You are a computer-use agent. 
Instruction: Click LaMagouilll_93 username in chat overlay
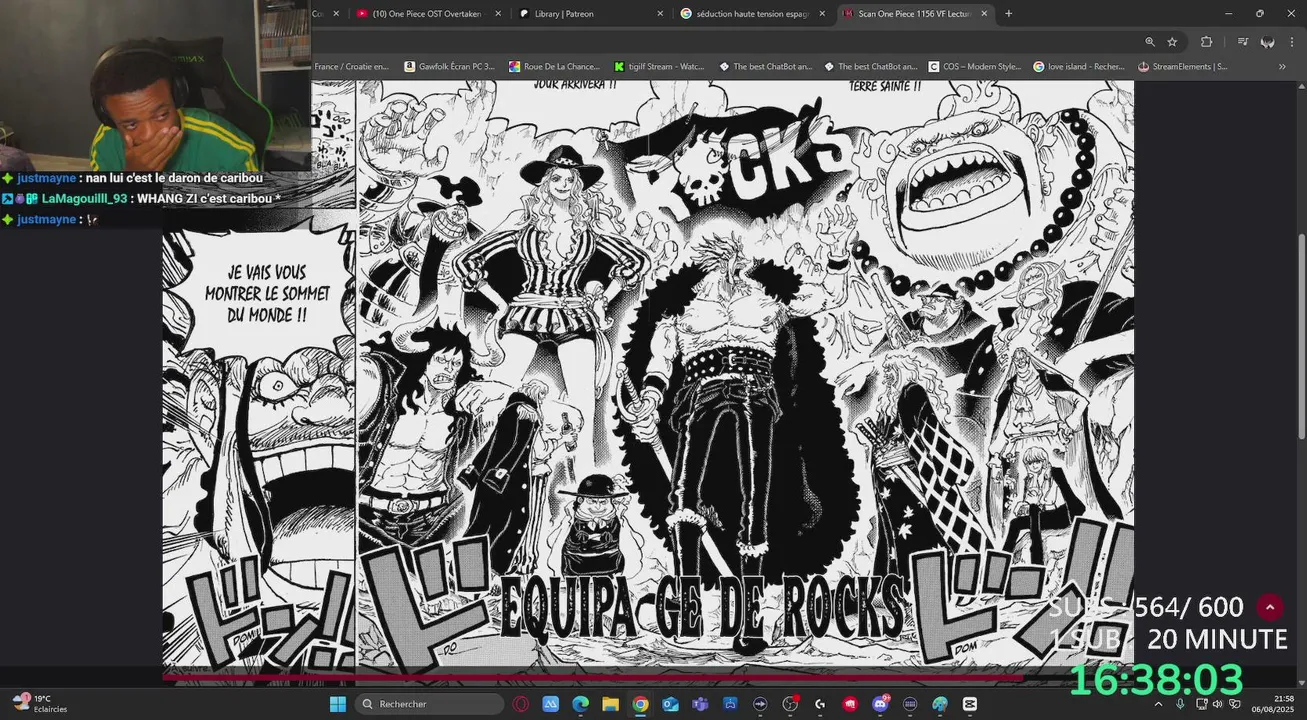[x=84, y=199]
